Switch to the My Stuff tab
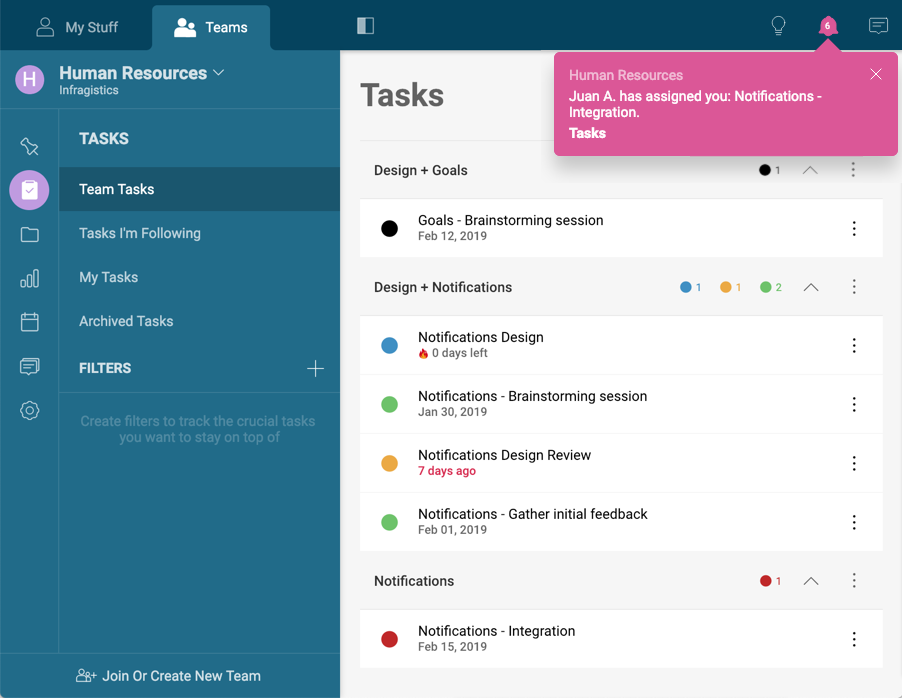The image size is (902, 698). pyautogui.click(x=76, y=27)
